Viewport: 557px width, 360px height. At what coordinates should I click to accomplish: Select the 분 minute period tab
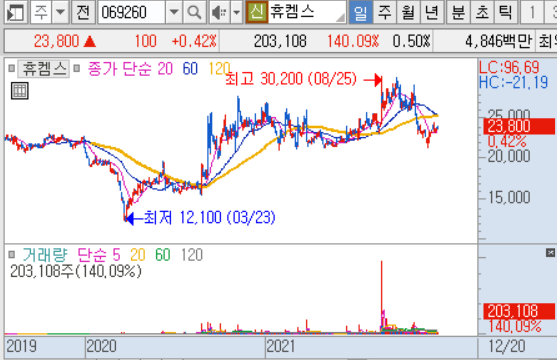[458, 12]
